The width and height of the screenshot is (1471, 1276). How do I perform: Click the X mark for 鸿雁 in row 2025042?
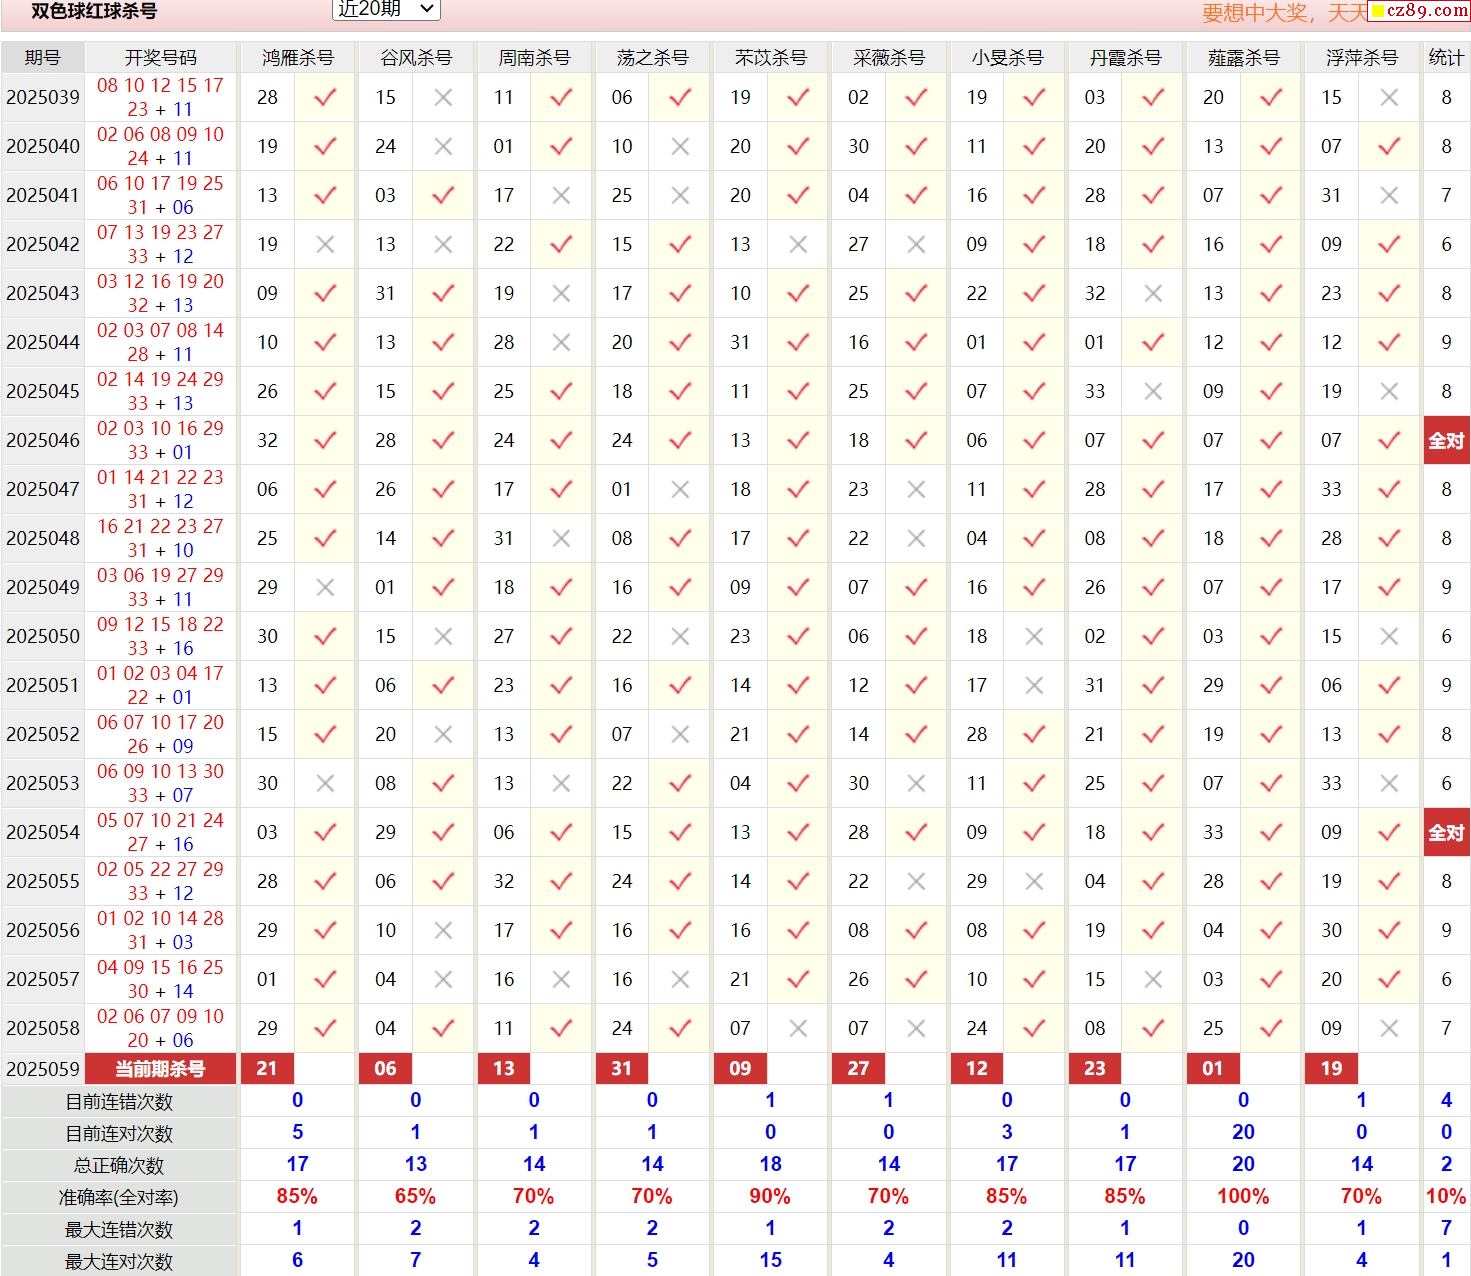[325, 245]
